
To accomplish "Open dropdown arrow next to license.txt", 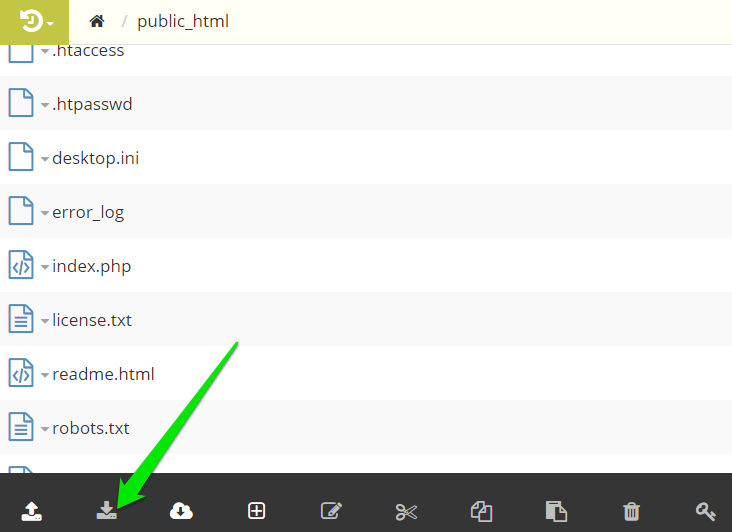I will (x=45, y=321).
